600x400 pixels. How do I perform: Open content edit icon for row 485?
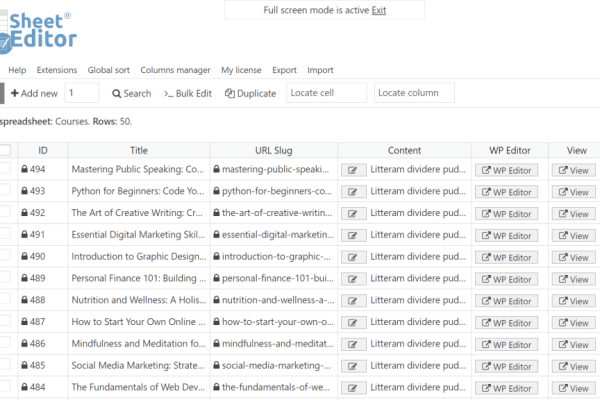(353, 367)
